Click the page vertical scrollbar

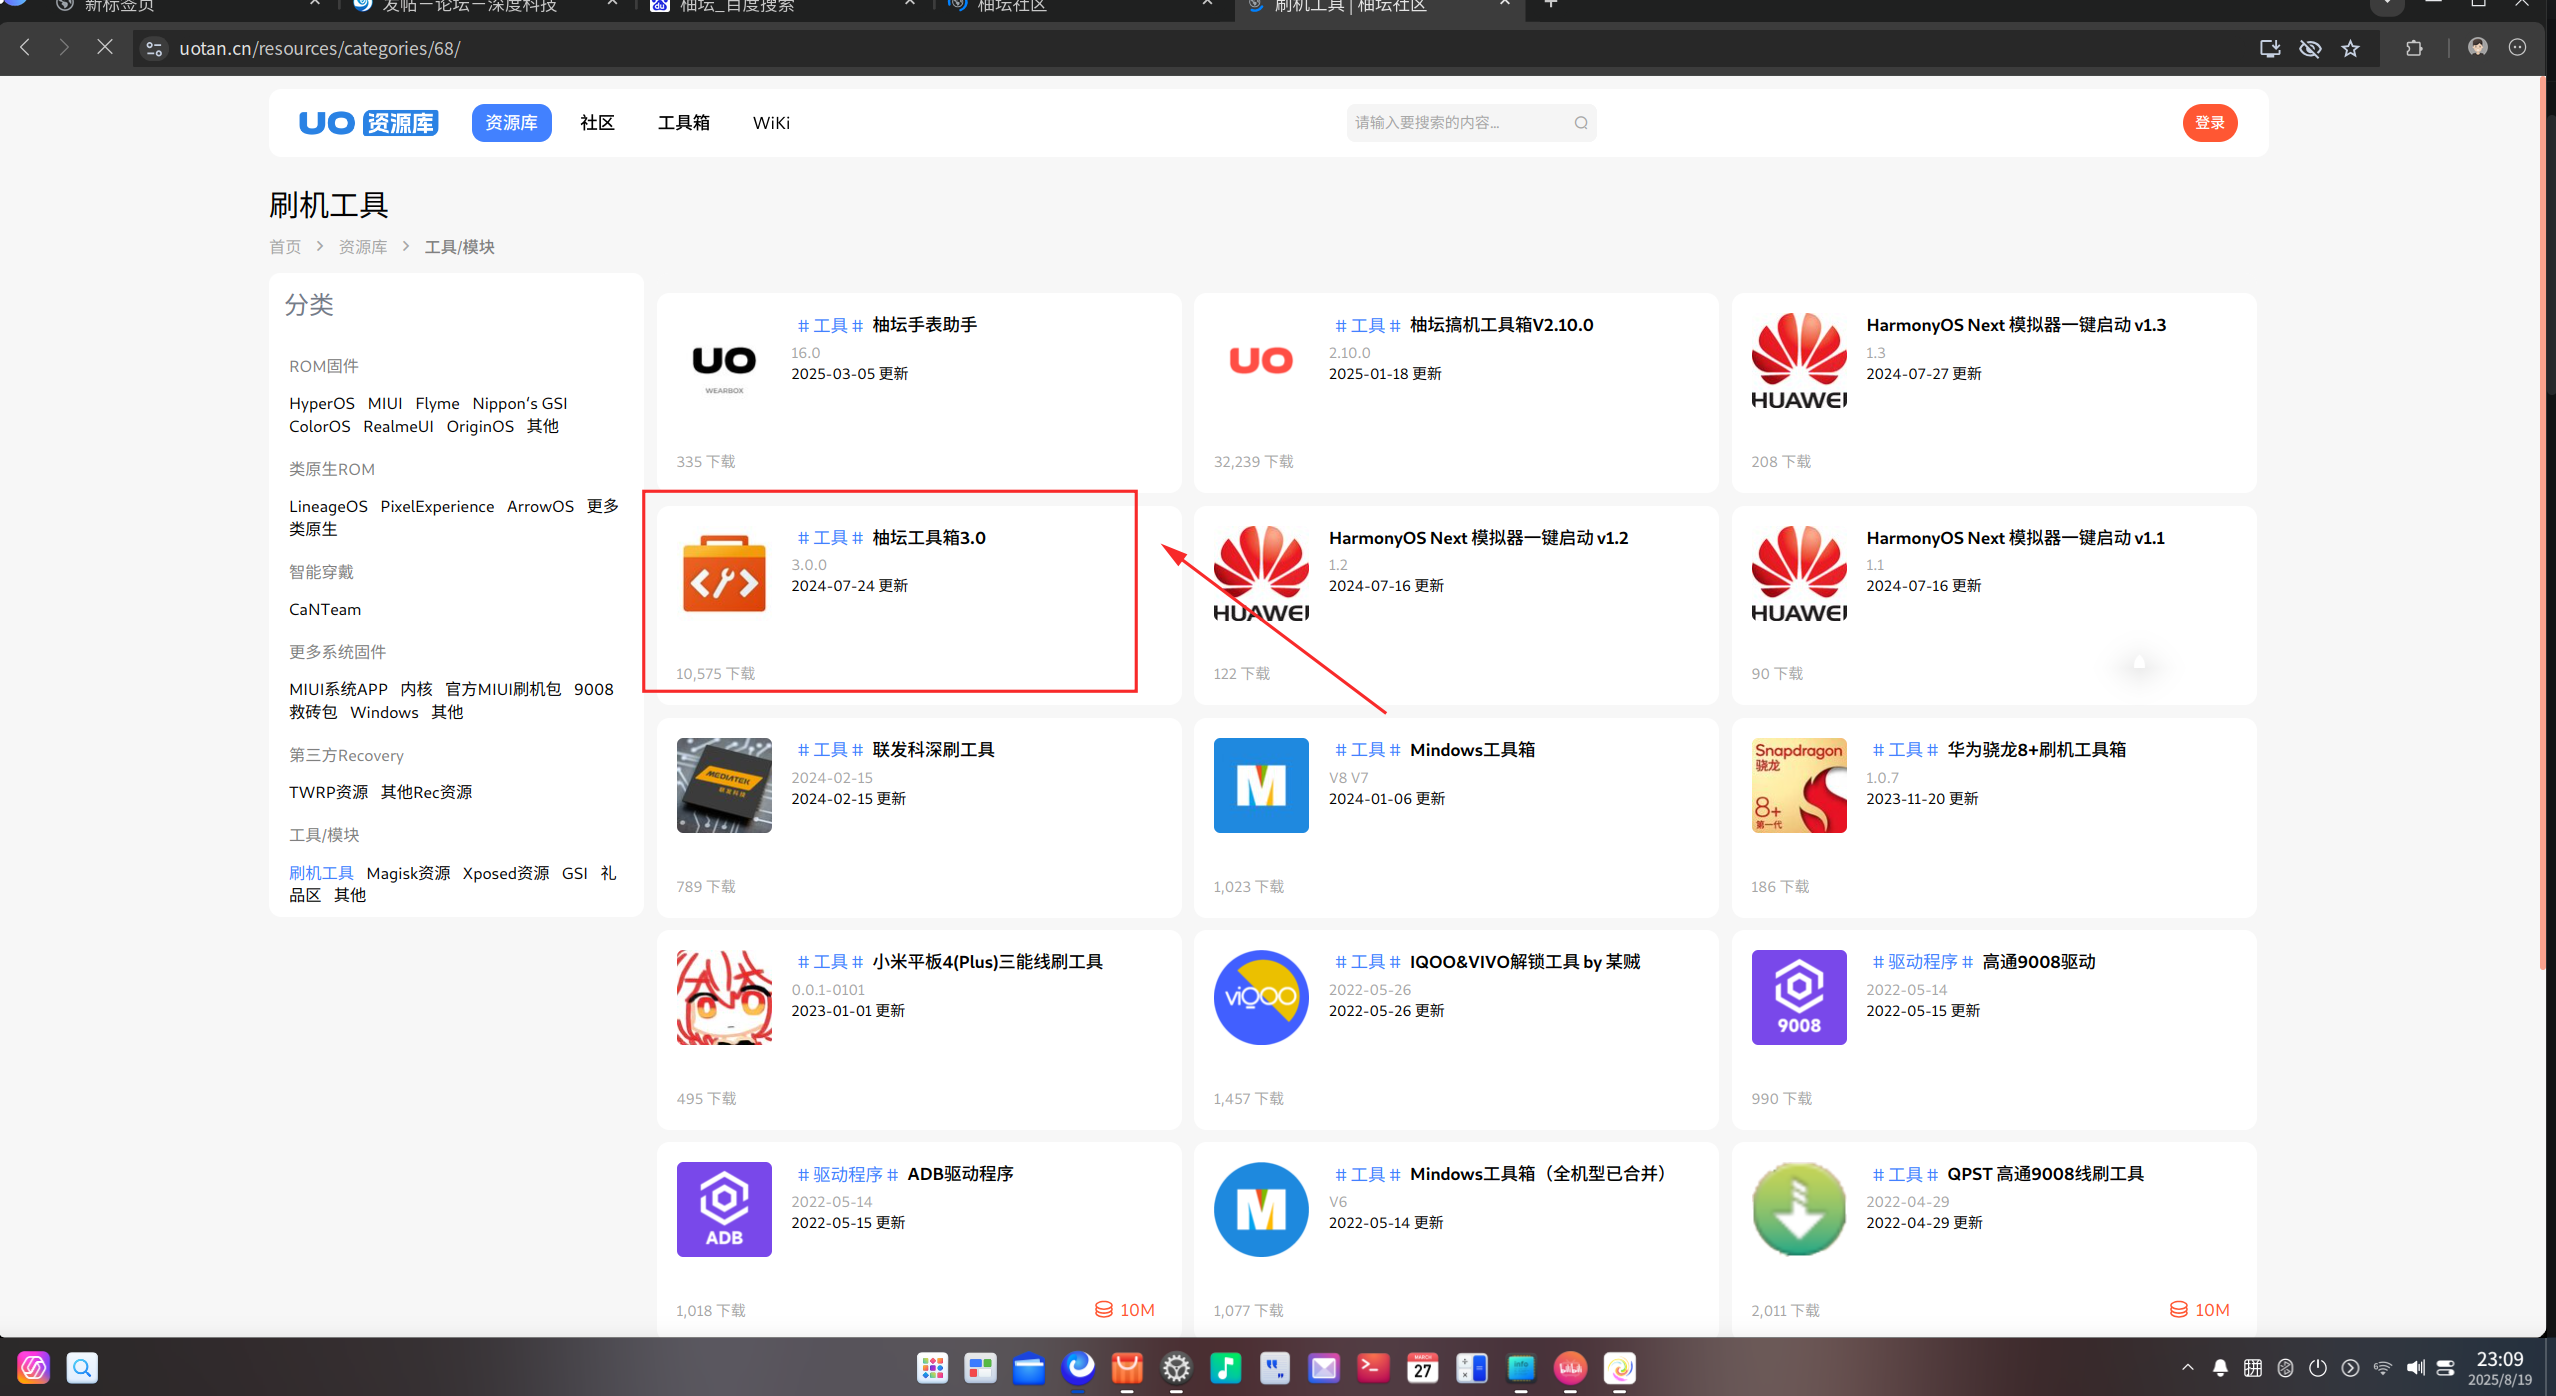(2542, 520)
